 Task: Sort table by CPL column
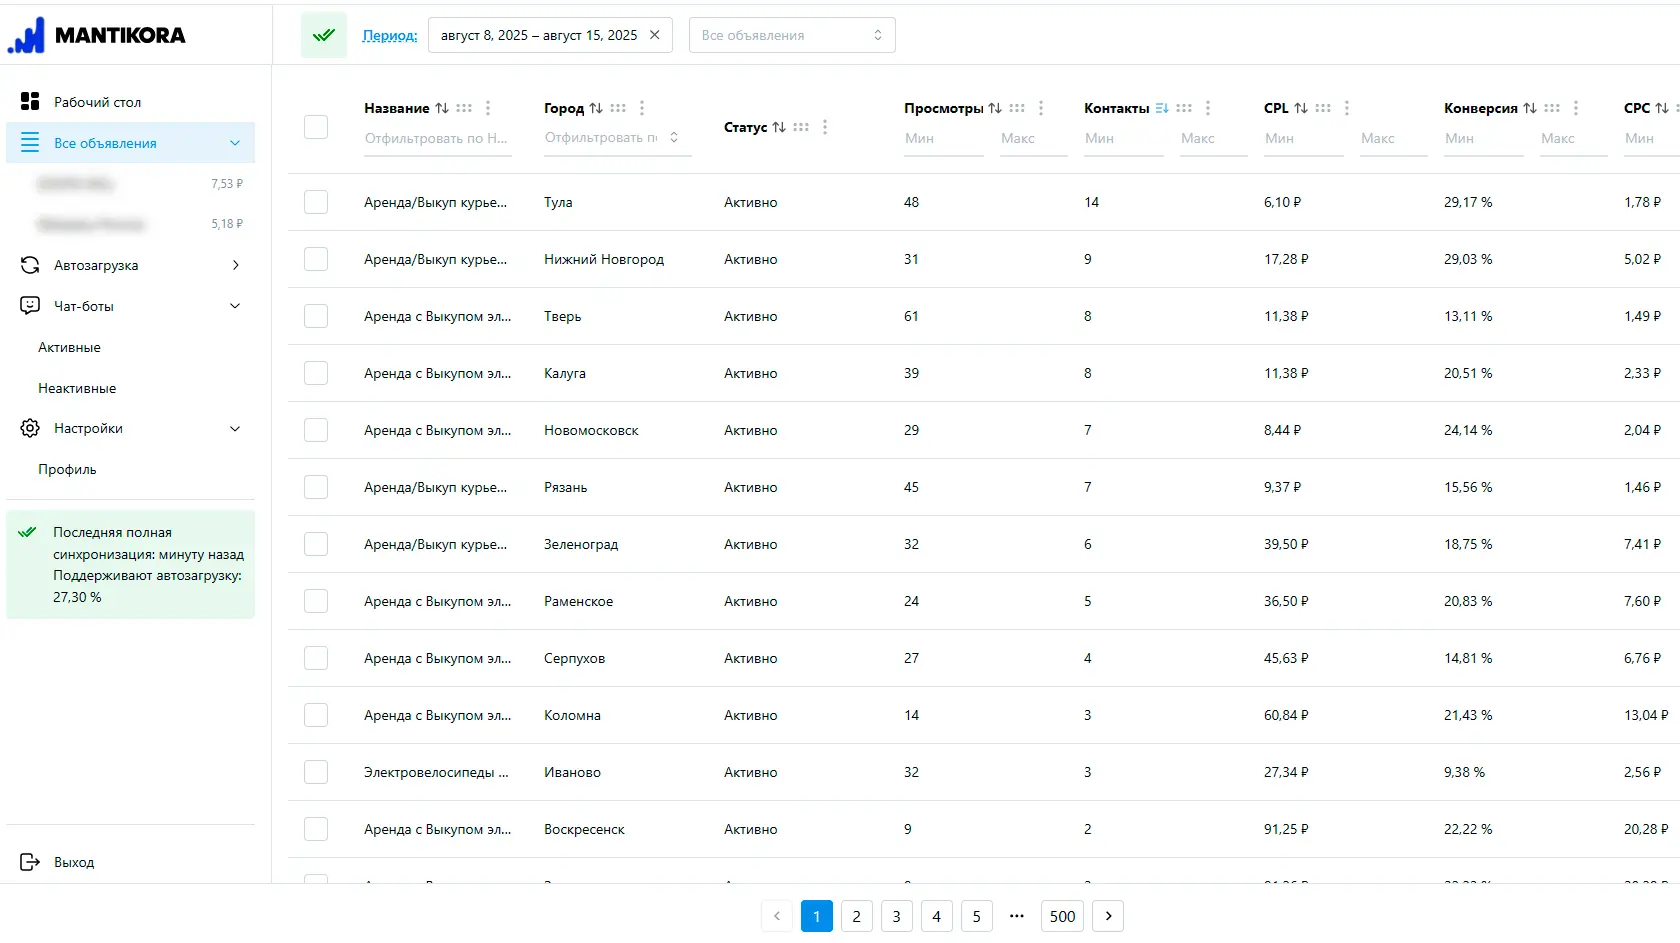click(1301, 108)
